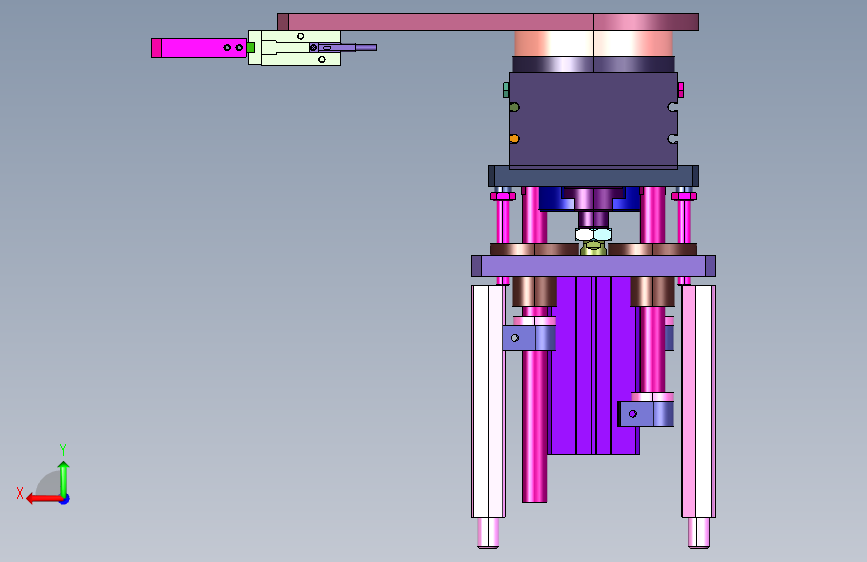Image resolution: width=867 pixels, height=562 pixels.
Task: Select the white coupling nut in center
Action: click(593, 235)
